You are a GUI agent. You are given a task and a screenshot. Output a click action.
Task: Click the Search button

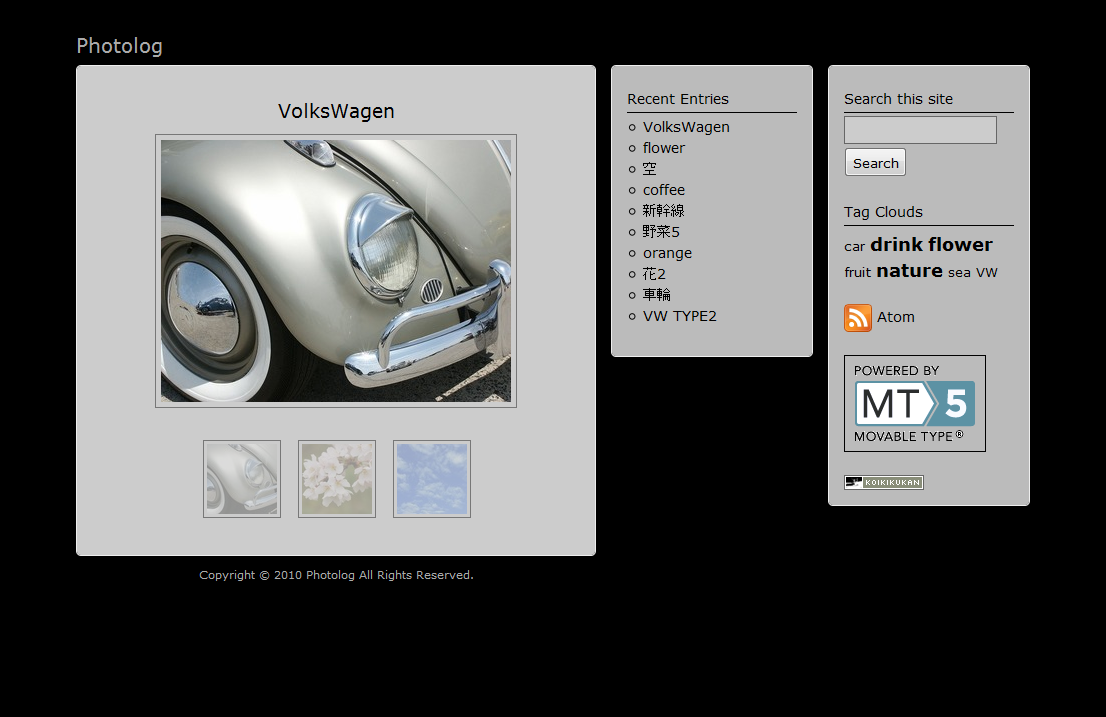(875, 163)
